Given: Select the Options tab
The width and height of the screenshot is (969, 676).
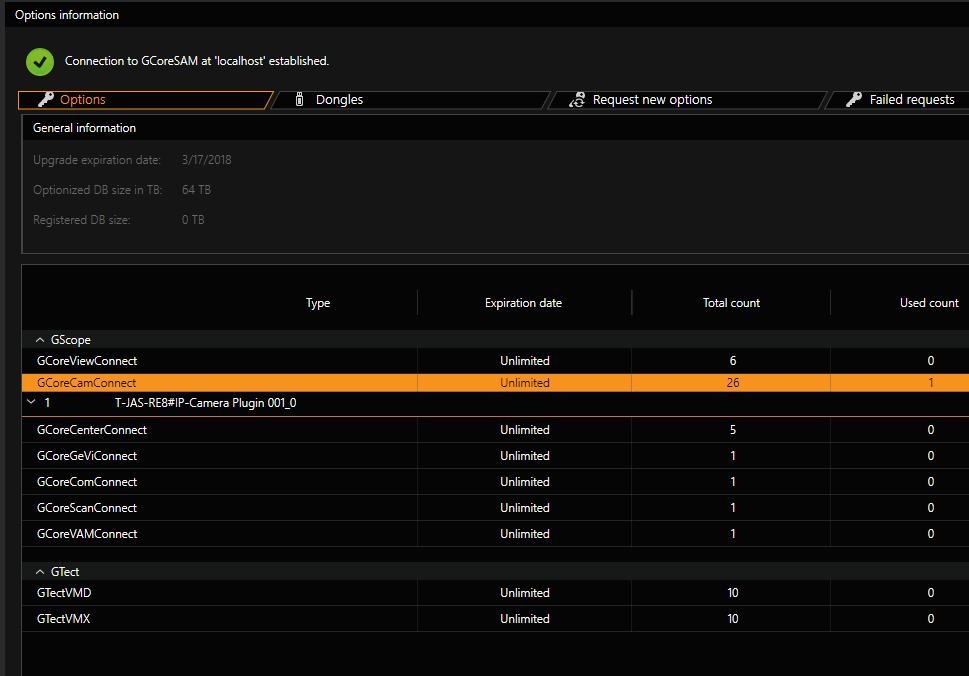Looking at the screenshot, I should pos(145,100).
